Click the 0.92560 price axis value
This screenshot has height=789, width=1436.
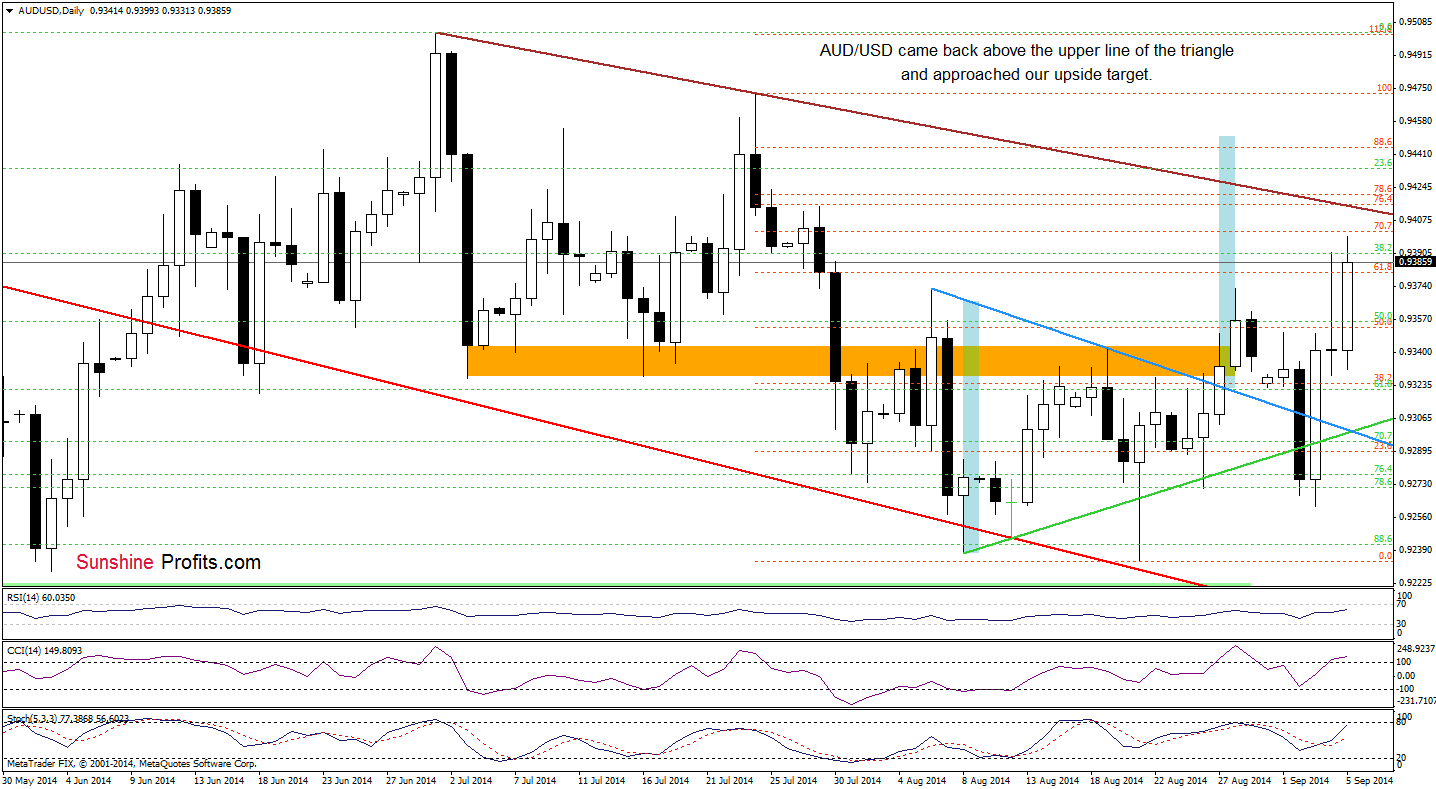click(1414, 517)
